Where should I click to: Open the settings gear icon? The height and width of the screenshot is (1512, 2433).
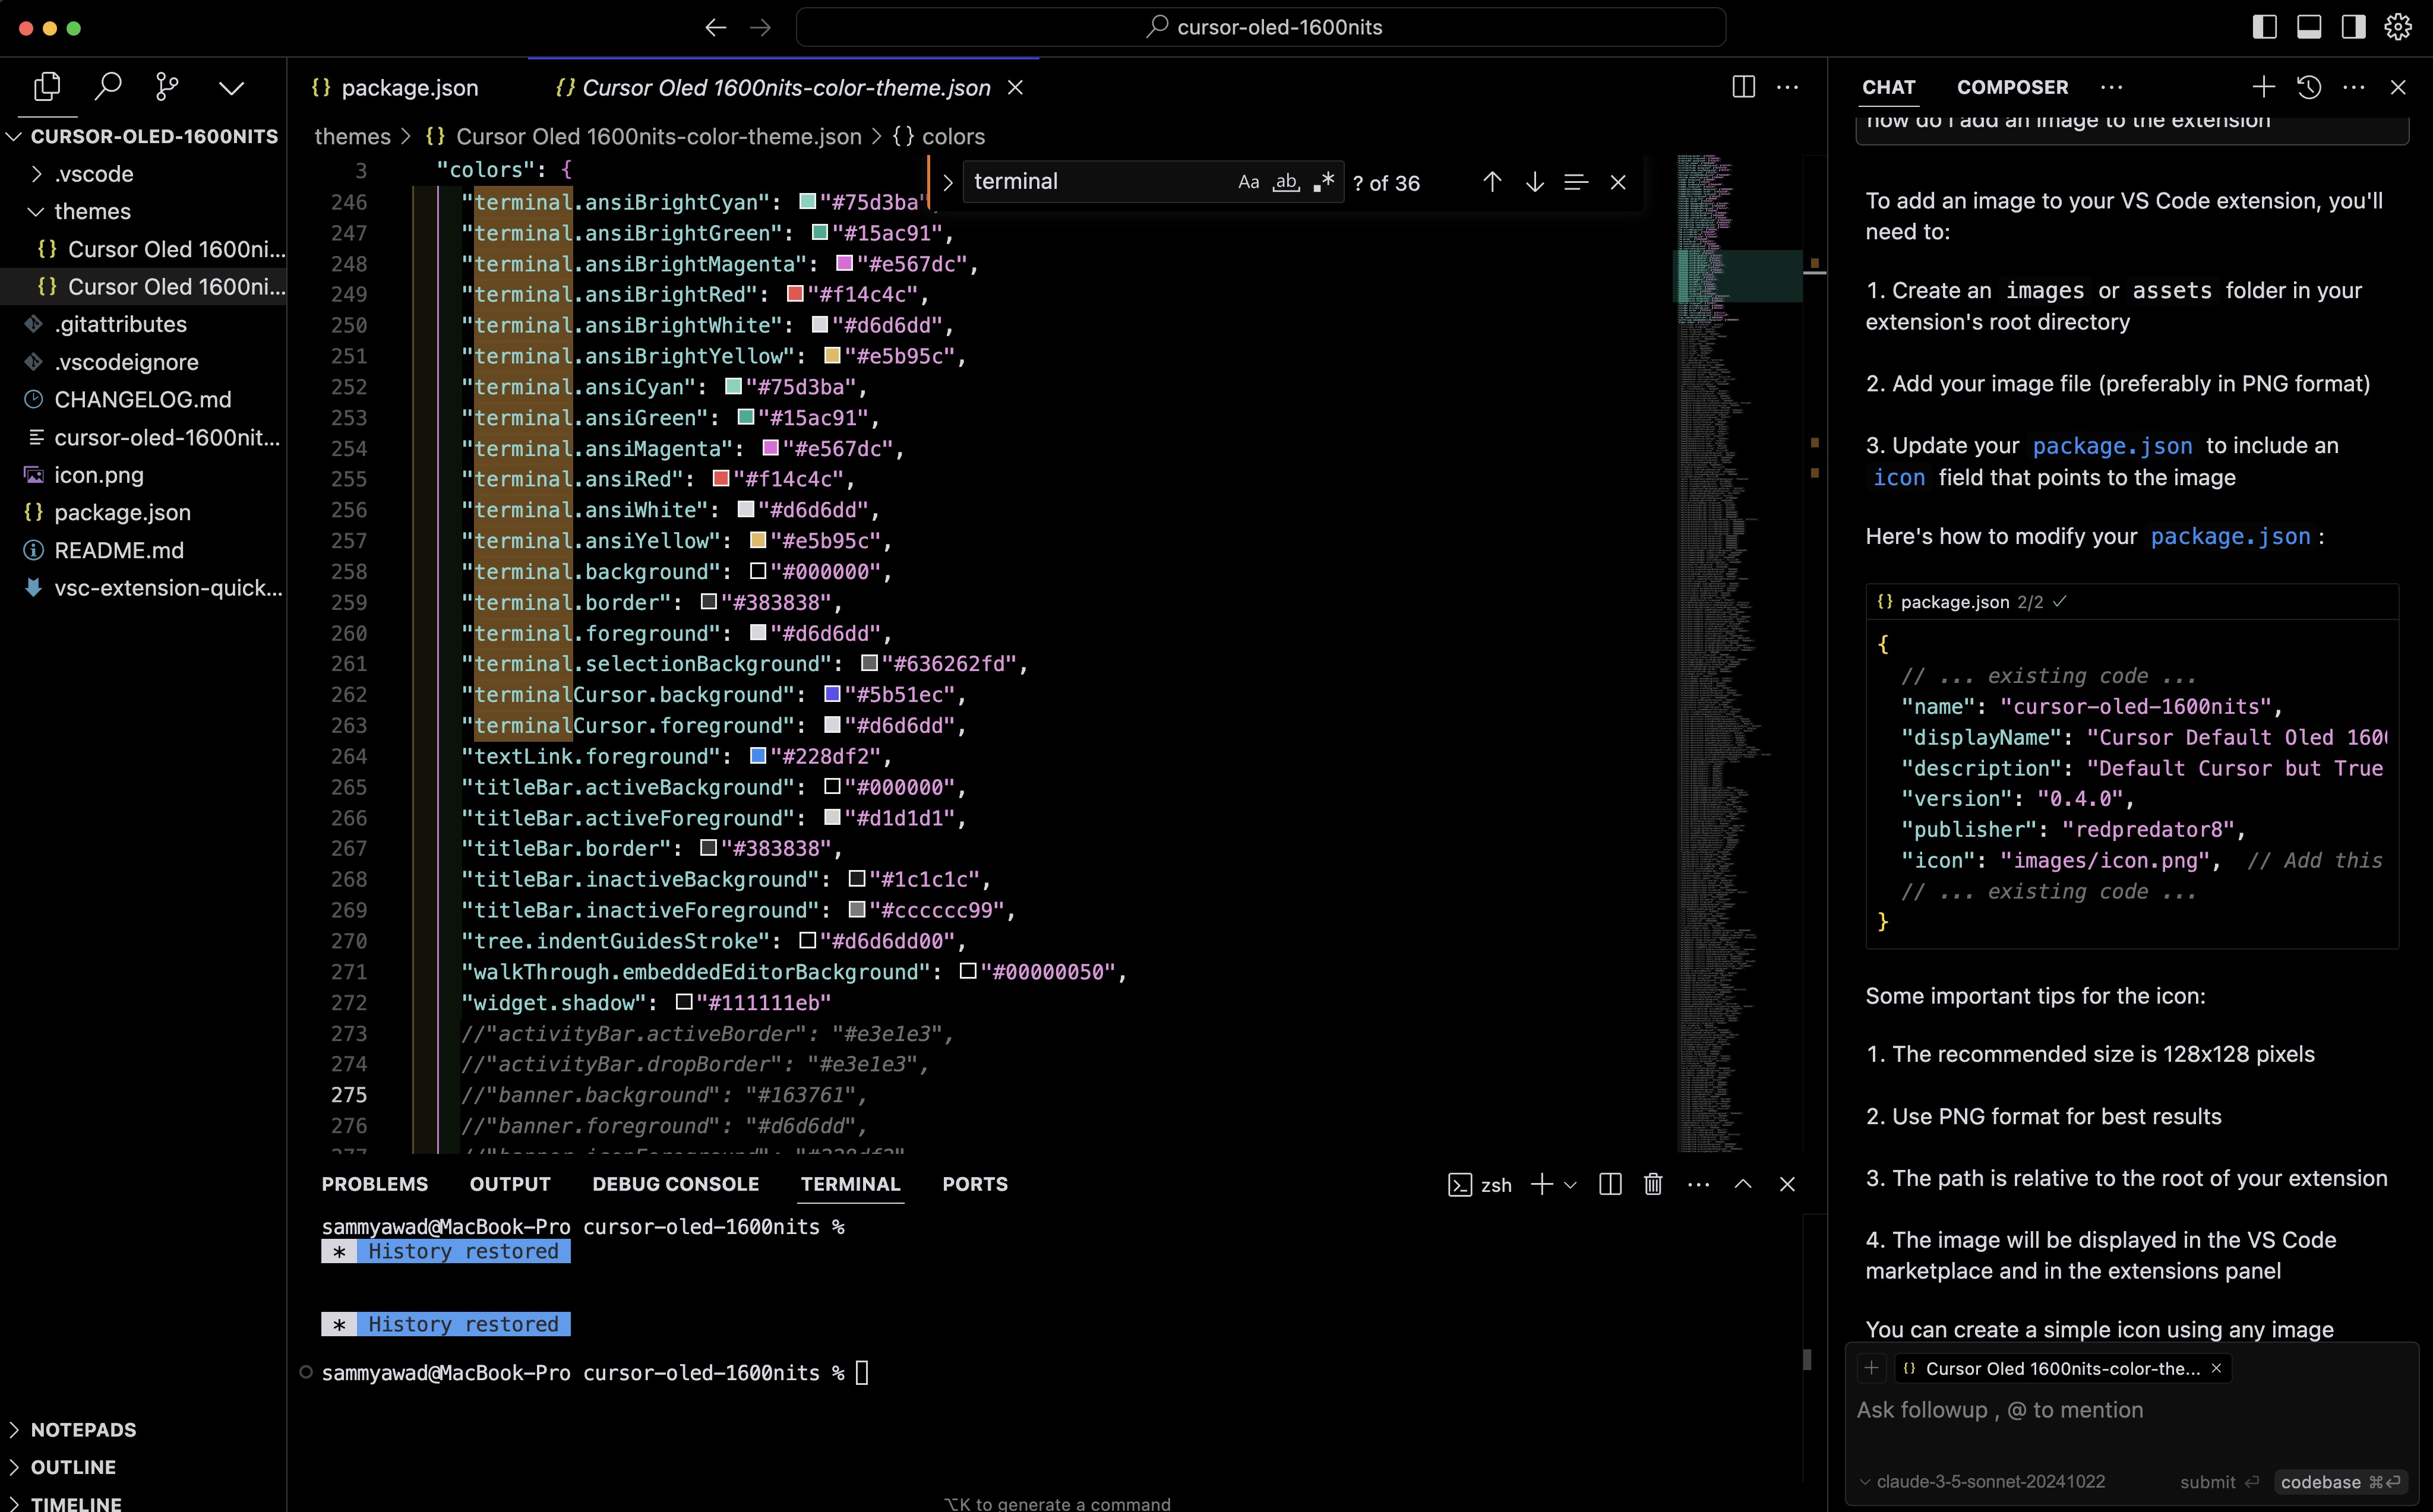pos(2398,27)
